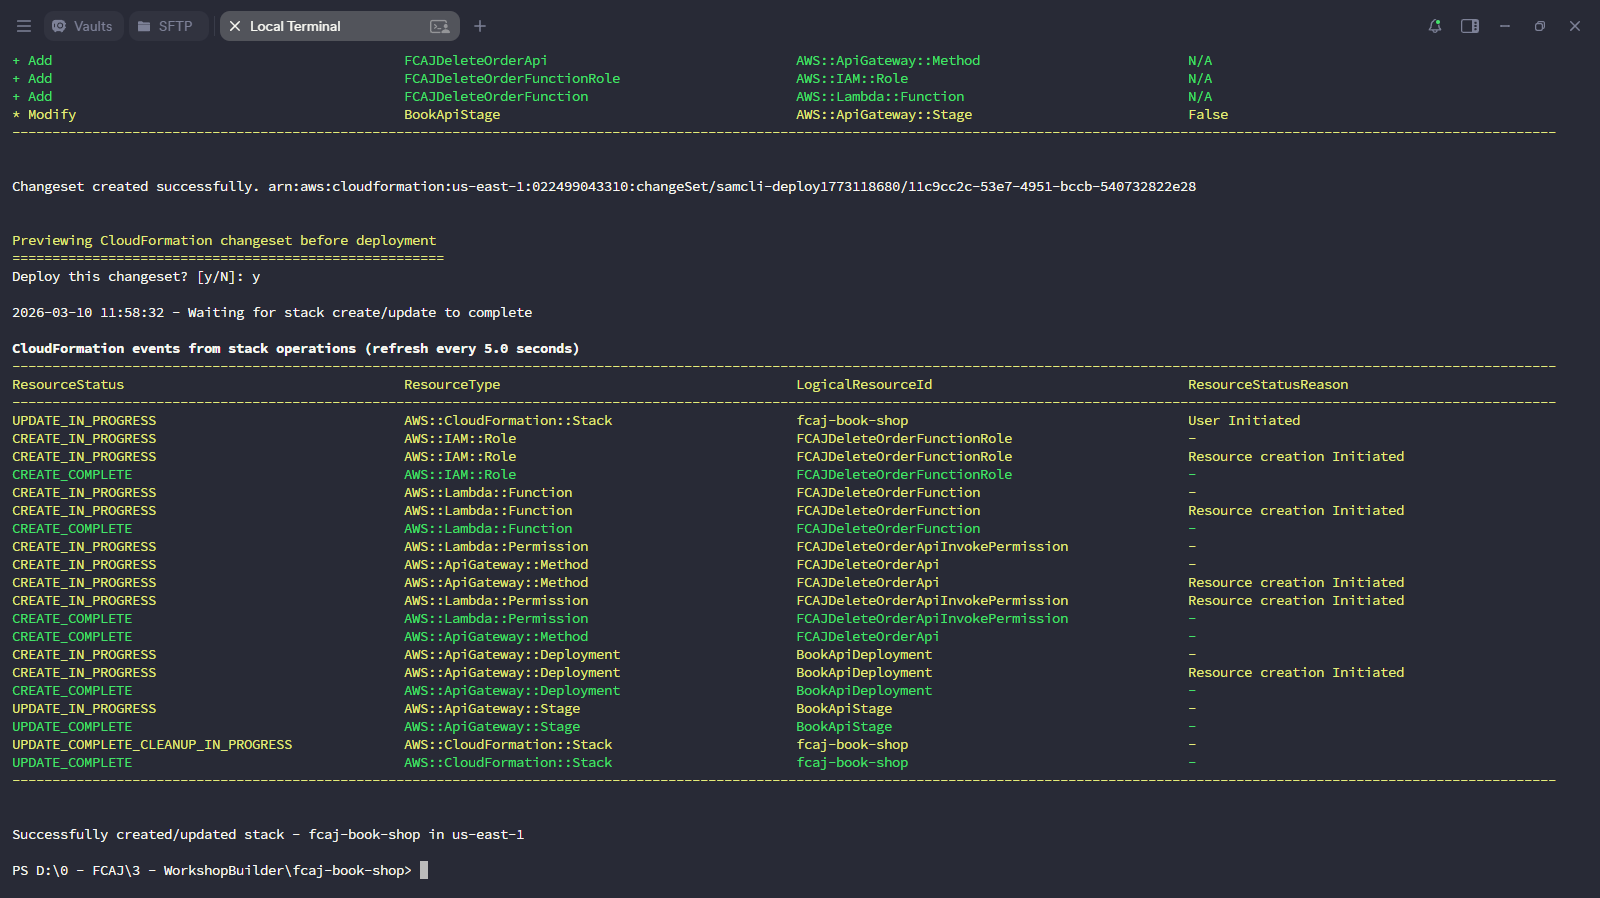Image resolution: width=1600 pixels, height=898 pixels.
Task: Click 'BookApiStage' in the Modify row
Action: [x=452, y=114]
